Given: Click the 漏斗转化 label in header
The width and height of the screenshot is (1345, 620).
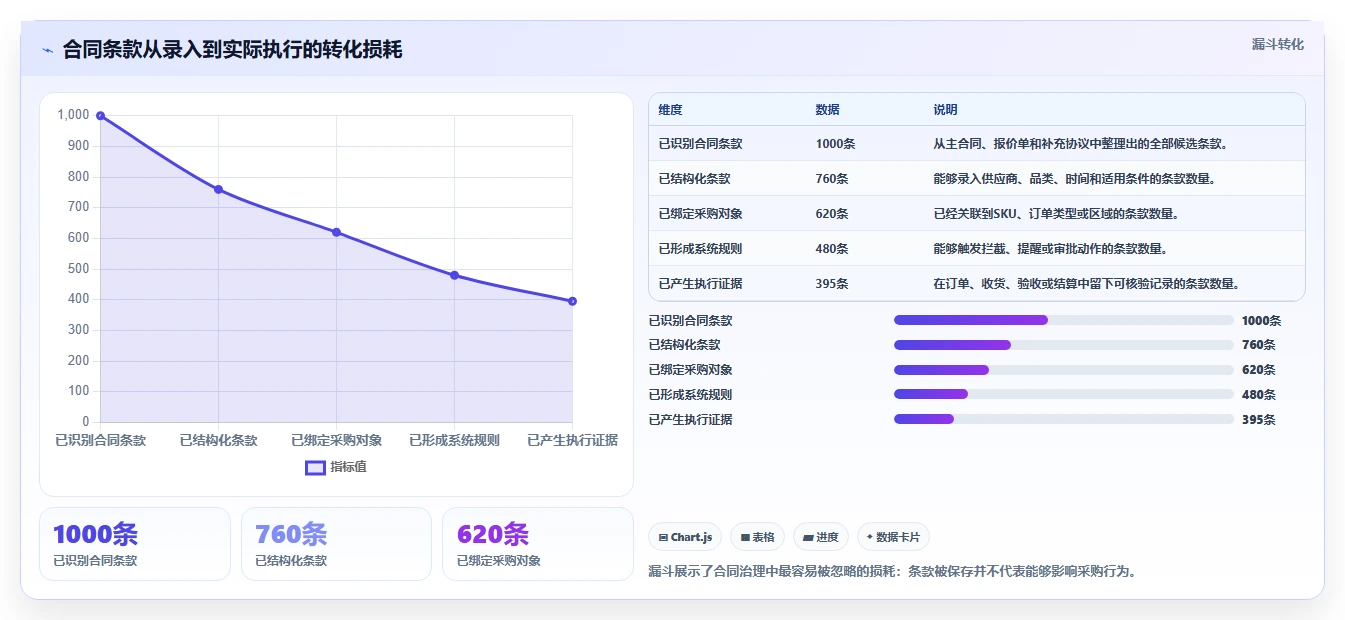Looking at the screenshot, I should point(1277,45).
